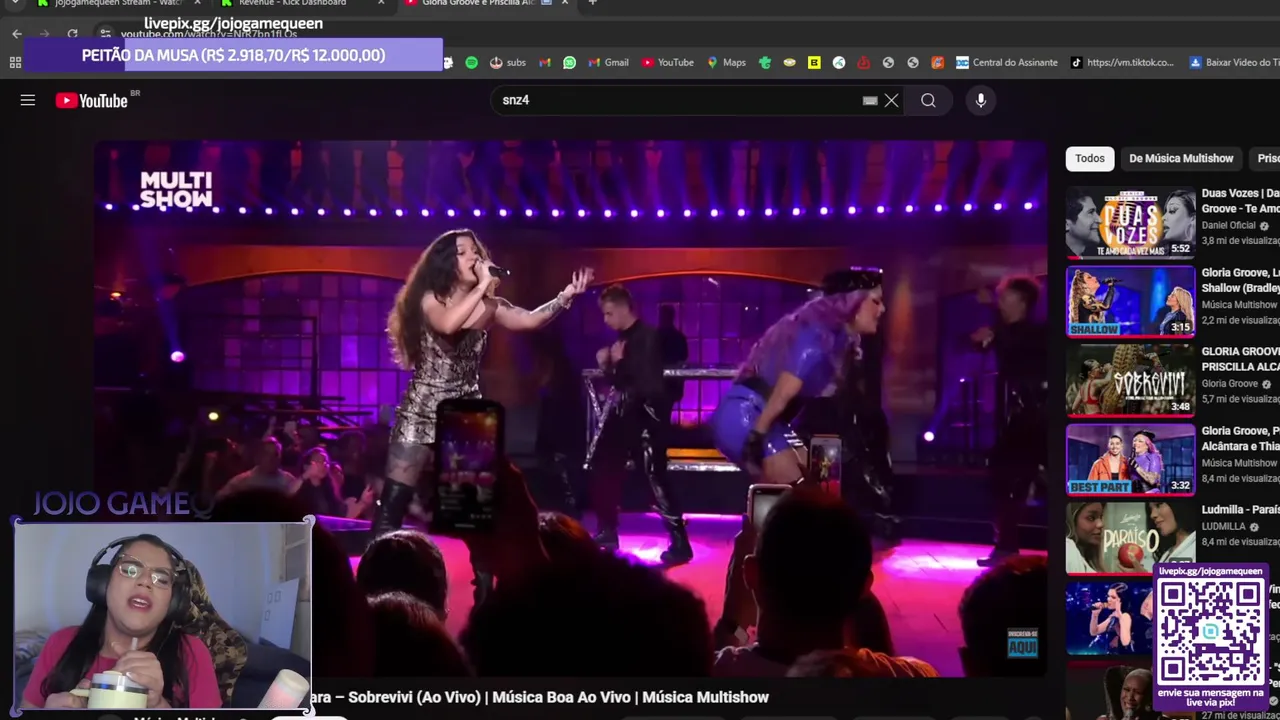Open the yellow B bookmark icon
1280x720 pixels.
(x=814, y=62)
